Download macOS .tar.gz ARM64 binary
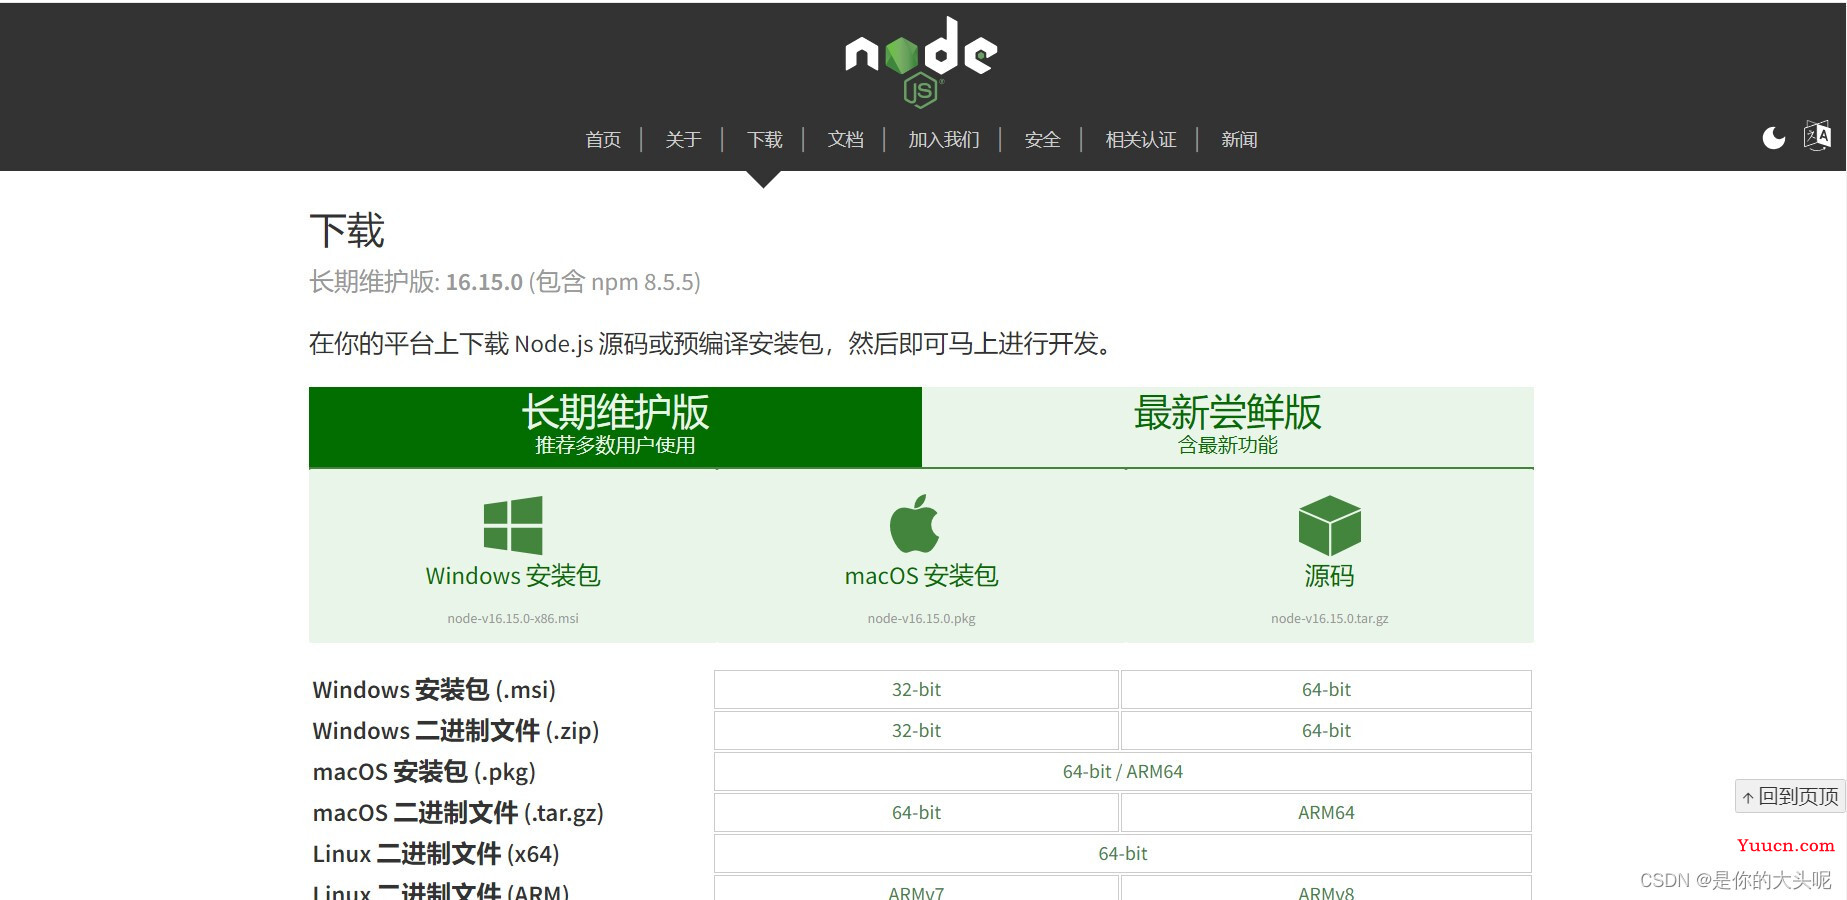Screen dimensions: 1847x900 click(1326, 813)
